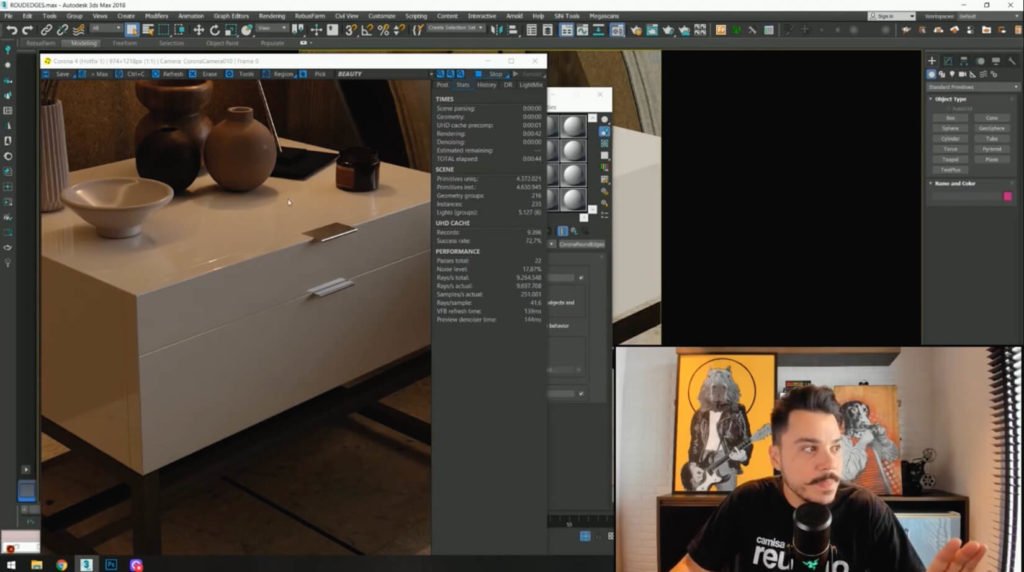1024x572 pixels.
Task: Click the Undo arrow in main toolbar
Action: coord(11,30)
